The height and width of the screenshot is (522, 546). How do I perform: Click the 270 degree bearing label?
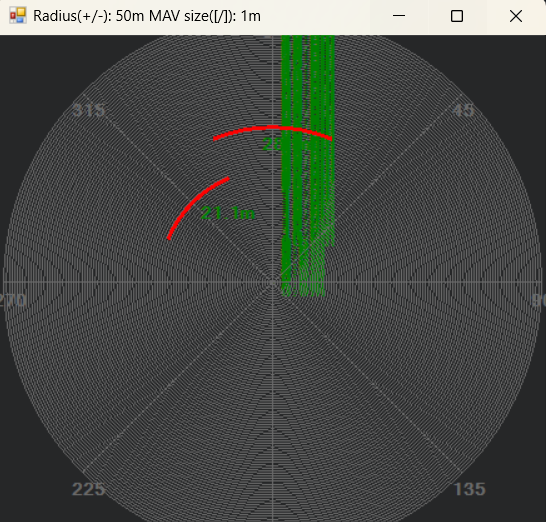13,300
